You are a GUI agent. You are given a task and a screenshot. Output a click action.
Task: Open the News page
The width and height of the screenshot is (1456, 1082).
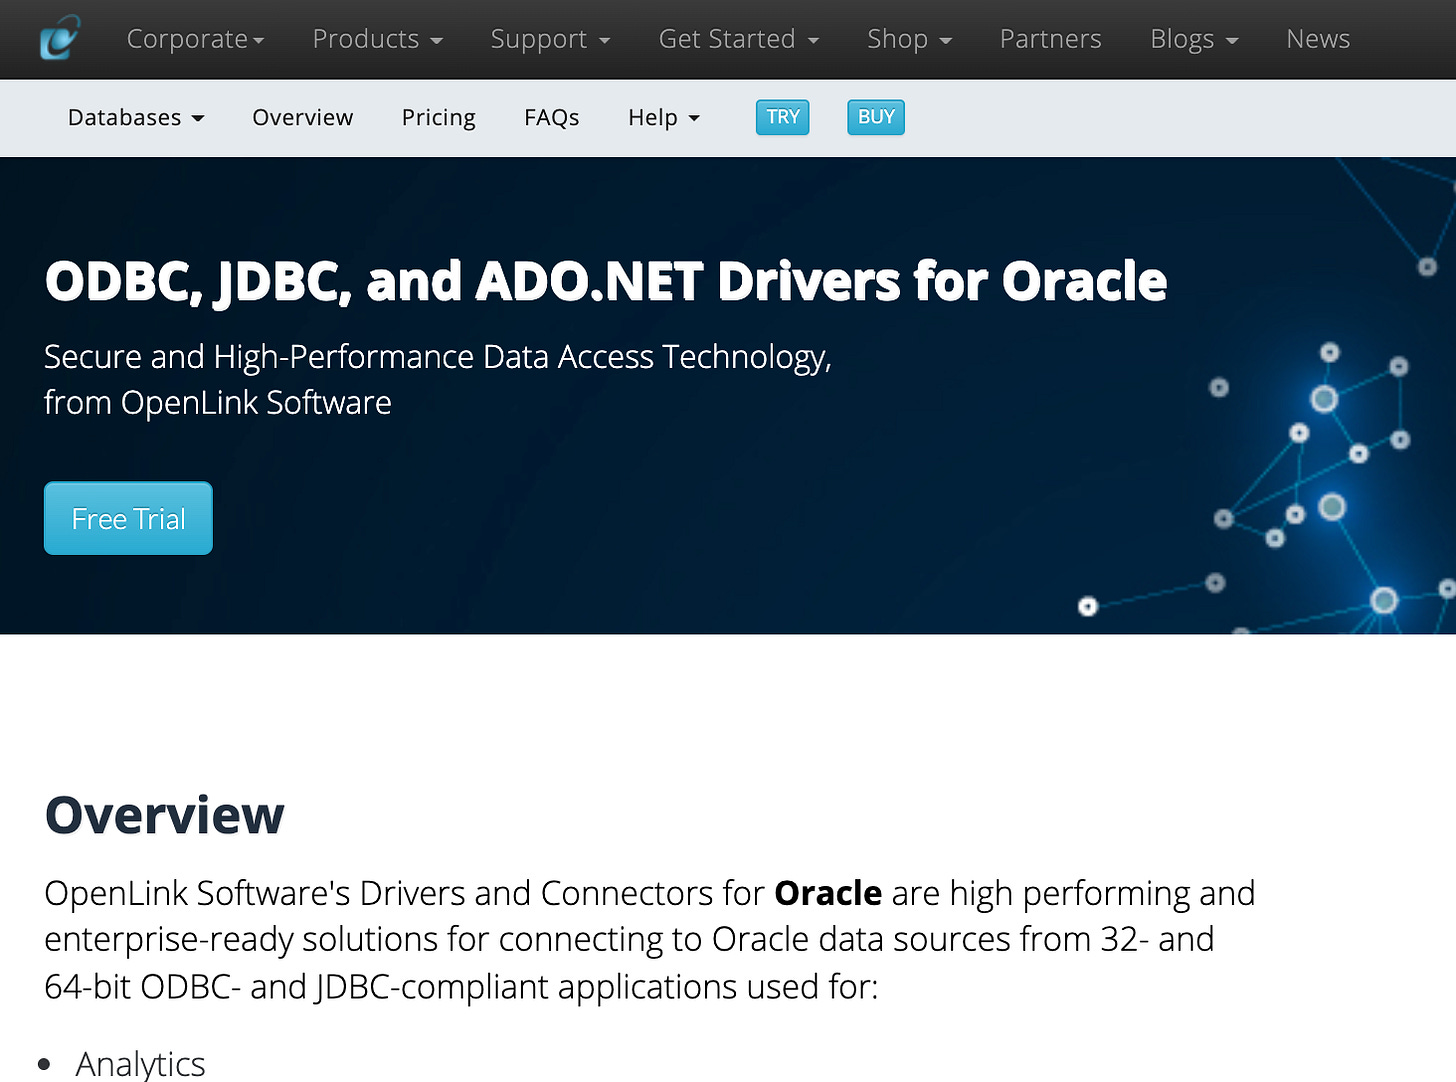coord(1318,39)
